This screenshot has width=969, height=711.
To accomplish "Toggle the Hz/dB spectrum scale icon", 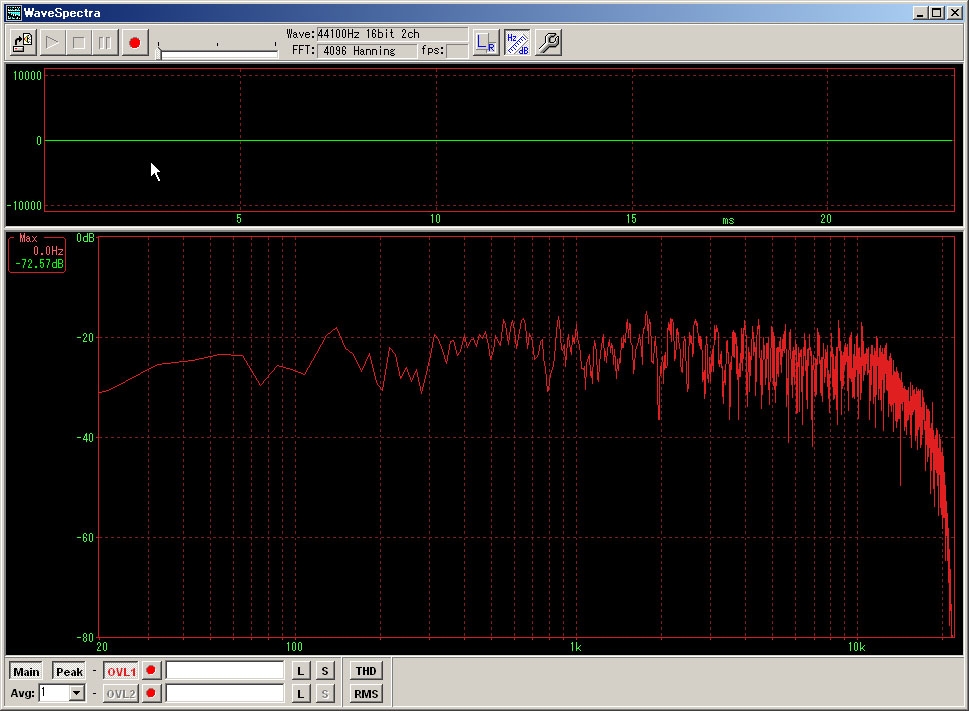I will click(517, 43).
